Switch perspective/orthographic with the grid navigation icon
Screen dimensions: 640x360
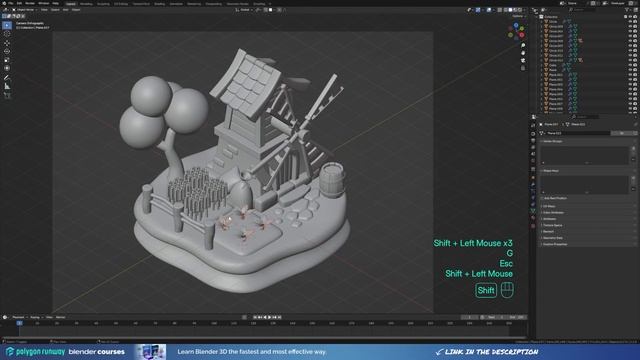click(523, 68)
